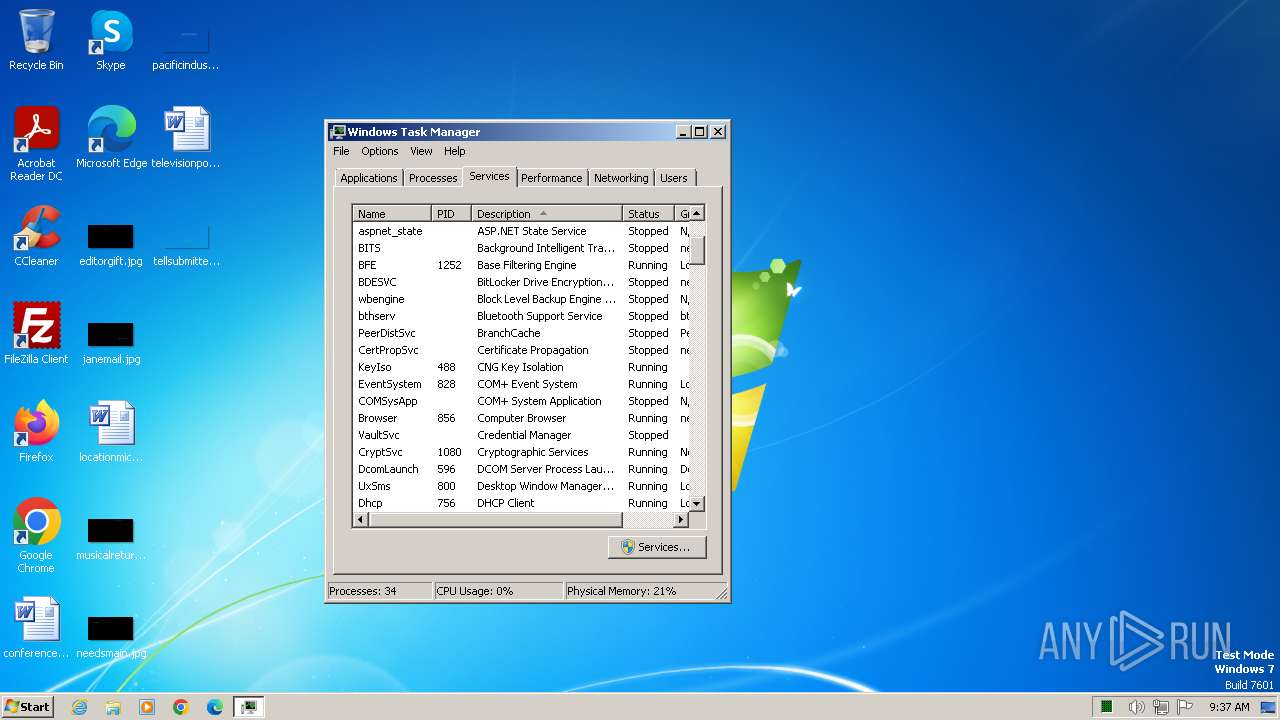
Task: Switch to the Networking tab
Action: click(621, 178)
